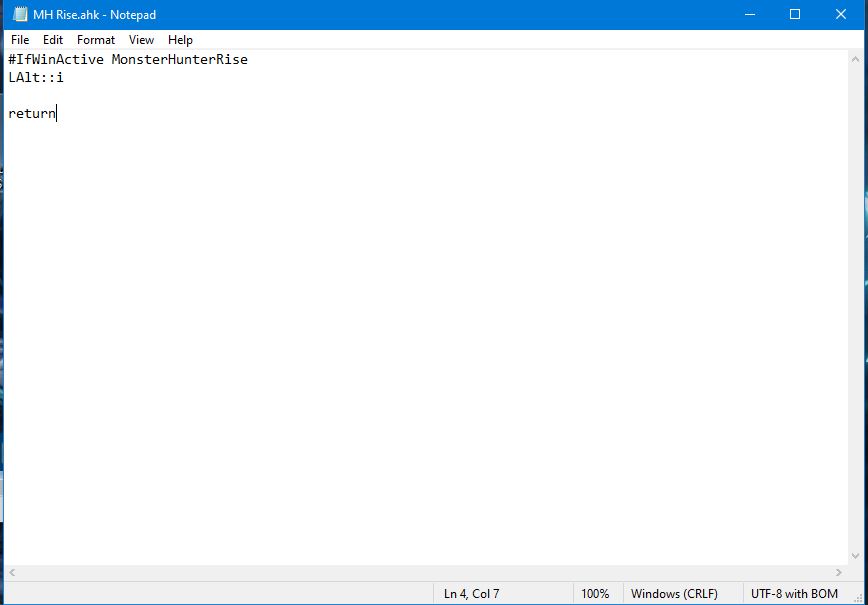Minimize the Notepad window
868x605 pixels.
(x=750, y=14)
